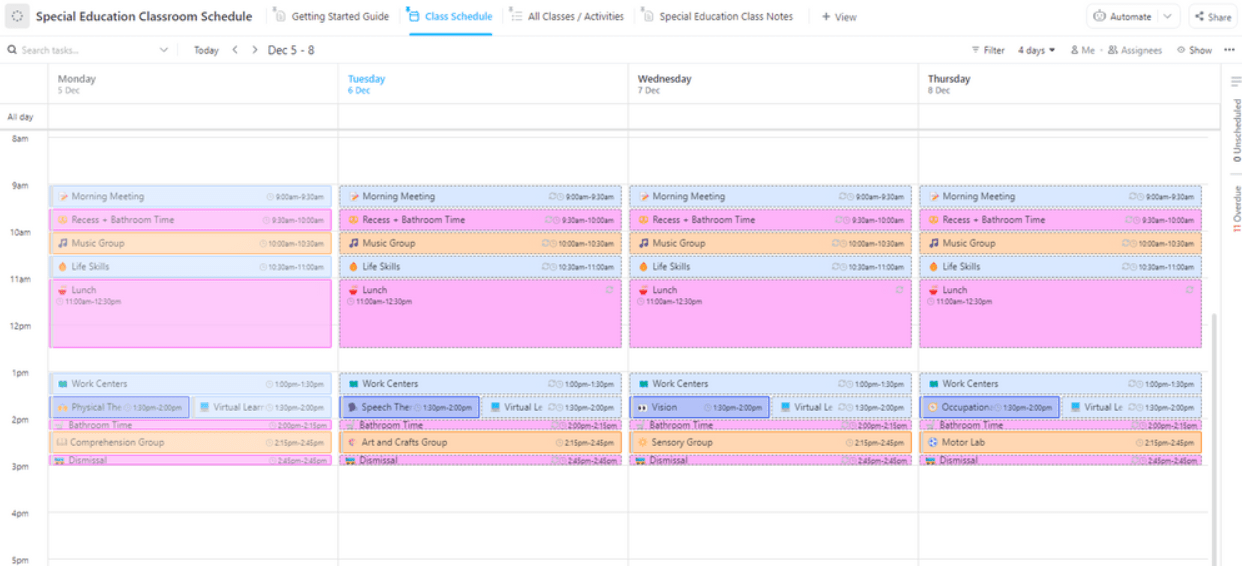This screenshot has height=566, width=1242.
Task: Click the workspace icon beside the schedule title
Action: pos(18,16)
